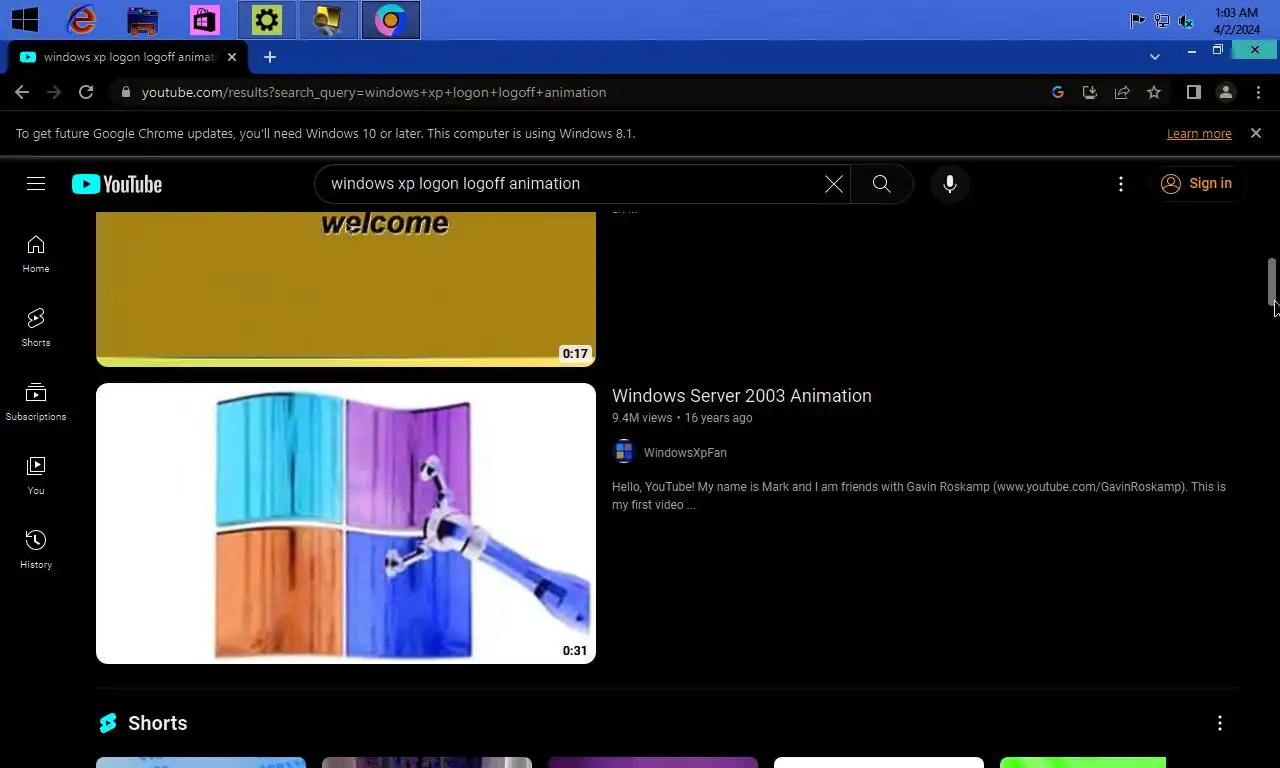Viewport: 1280px width, 768px height.
Task: Open Shorts in sidebar
Action: coord(36,328)
